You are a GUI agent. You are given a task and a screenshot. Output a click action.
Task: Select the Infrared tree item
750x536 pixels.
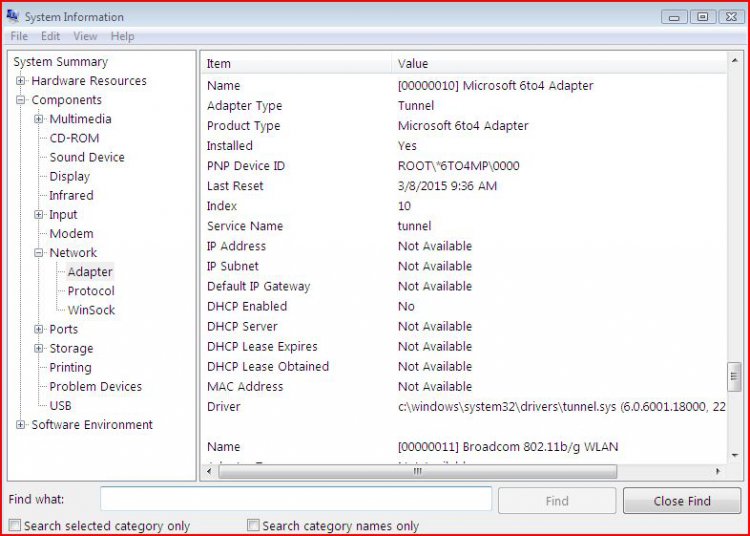coord(71,196)
